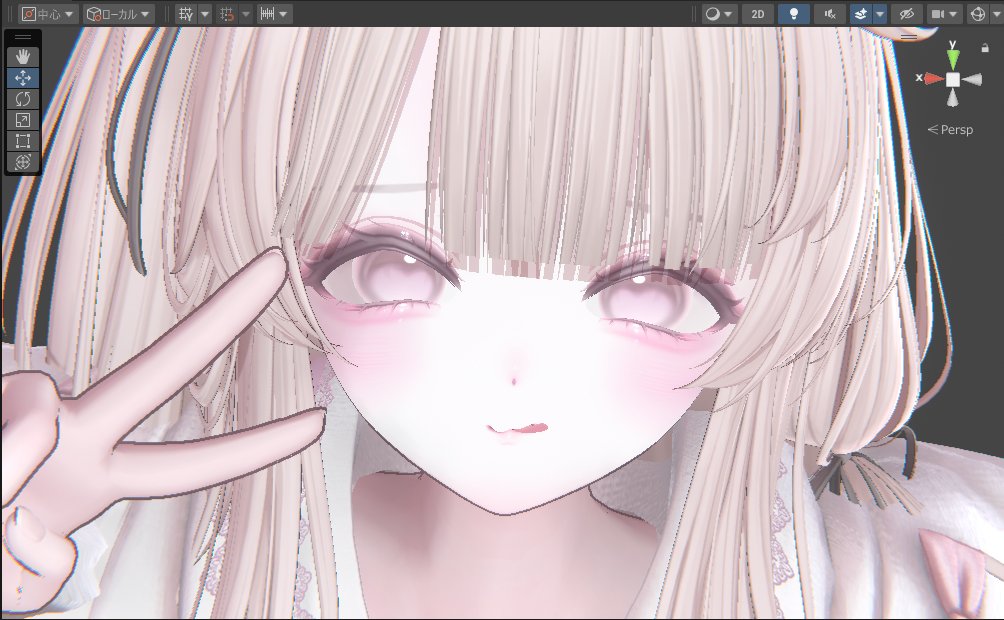Toggle scene lighting lightbulb
This screenshot has width=1004, height=620.
(x=793, y=13)
